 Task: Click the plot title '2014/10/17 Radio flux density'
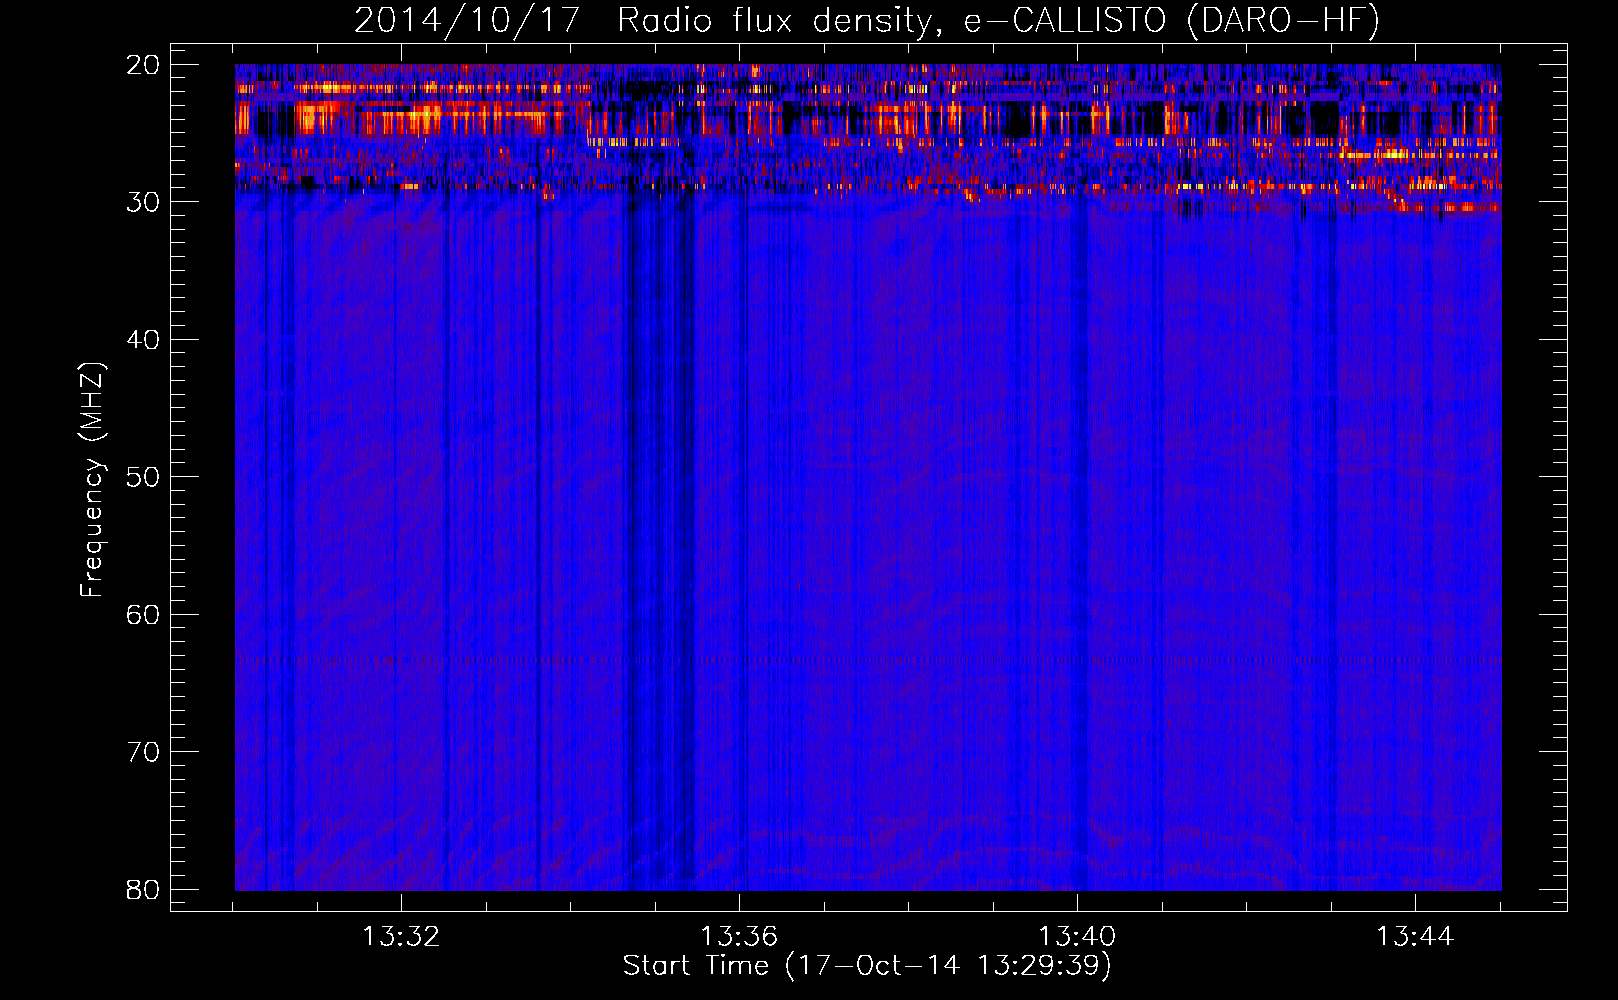pos(646,21)
